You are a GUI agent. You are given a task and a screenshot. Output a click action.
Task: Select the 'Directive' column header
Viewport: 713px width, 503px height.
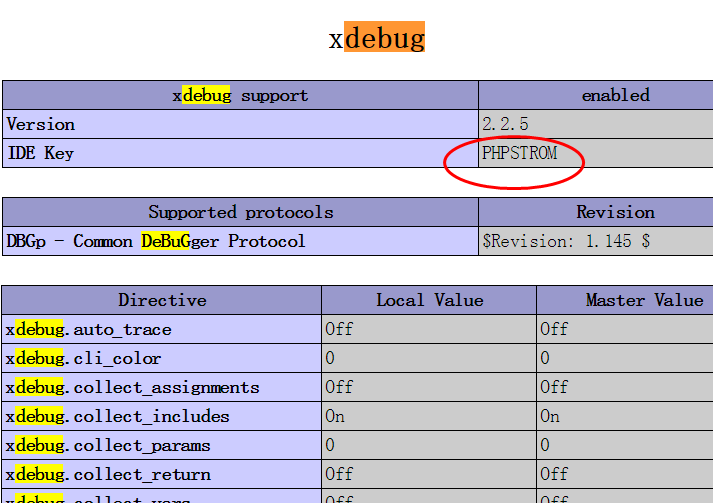tap(162, 300)
